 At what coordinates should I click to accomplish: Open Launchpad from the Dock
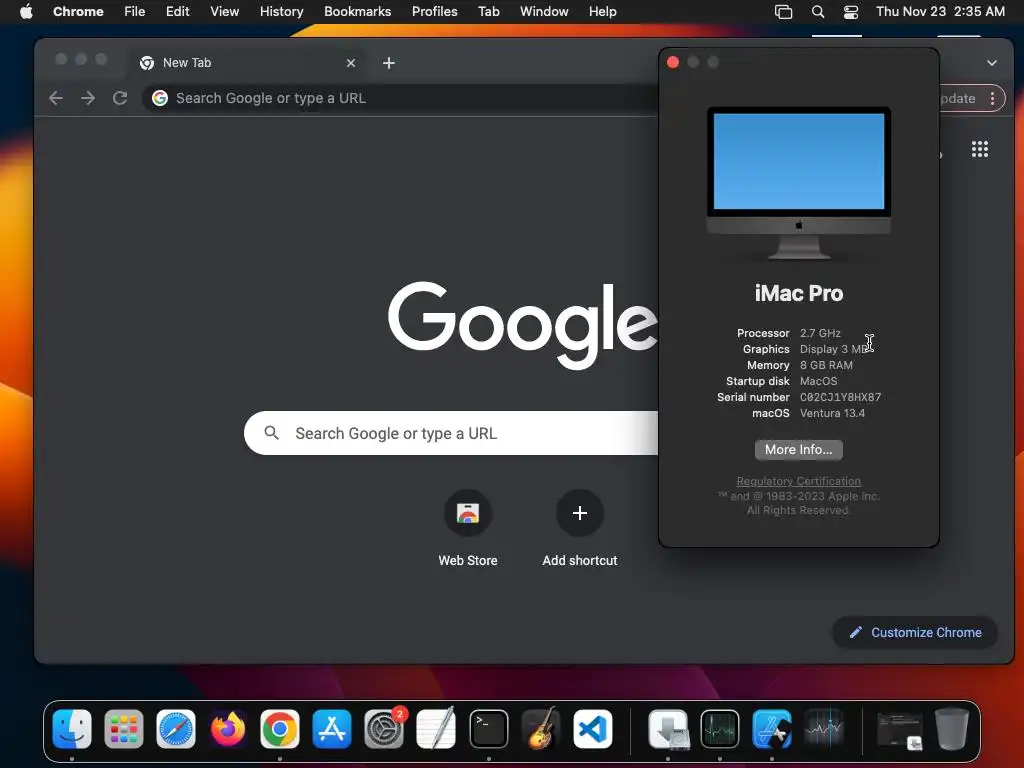coord(124,728)
